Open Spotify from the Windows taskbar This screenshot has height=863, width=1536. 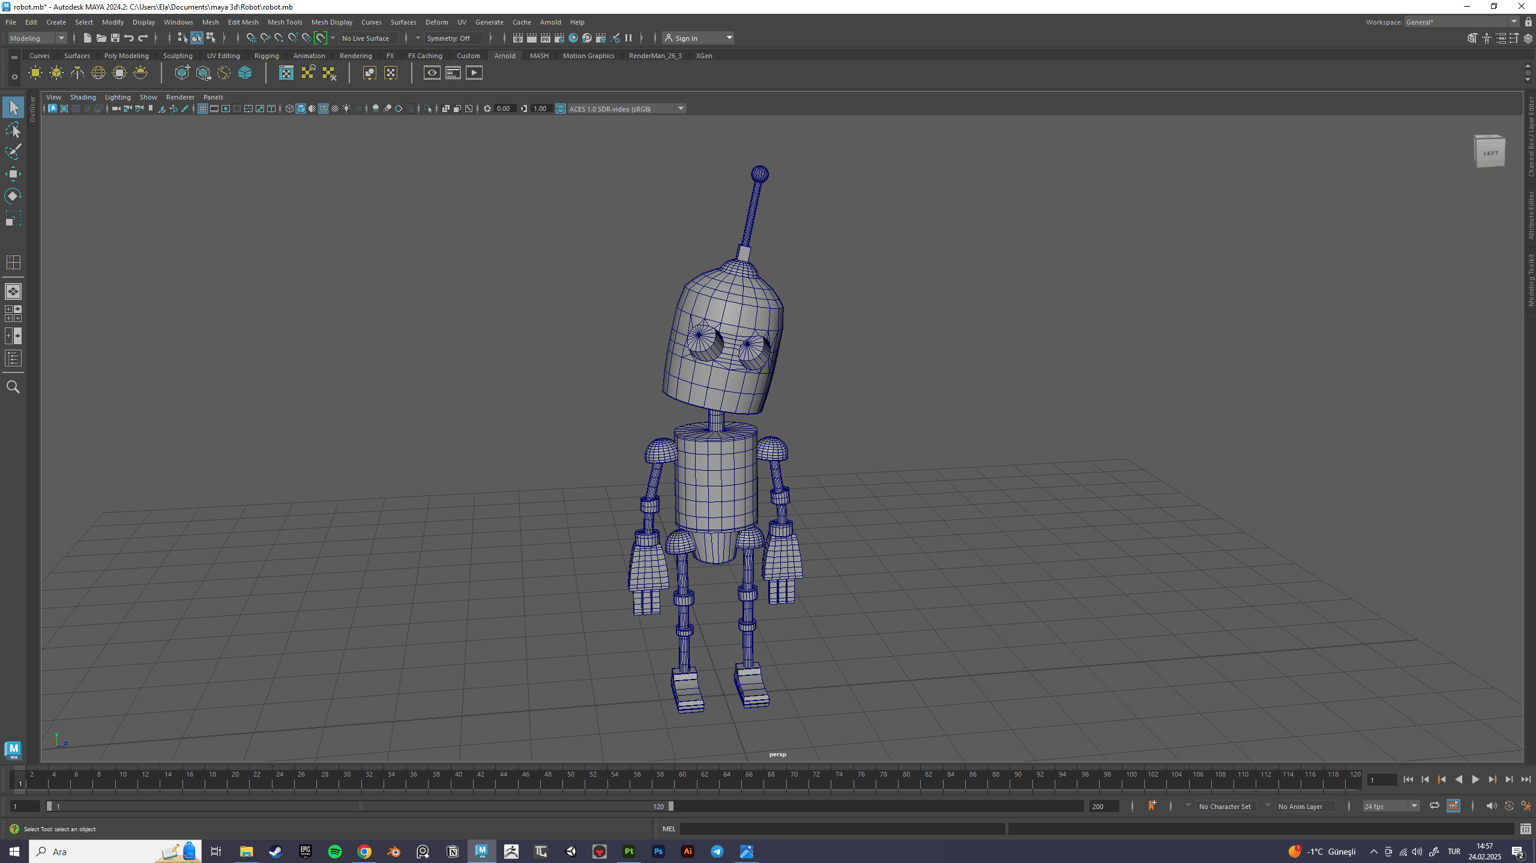click(335, 852)
